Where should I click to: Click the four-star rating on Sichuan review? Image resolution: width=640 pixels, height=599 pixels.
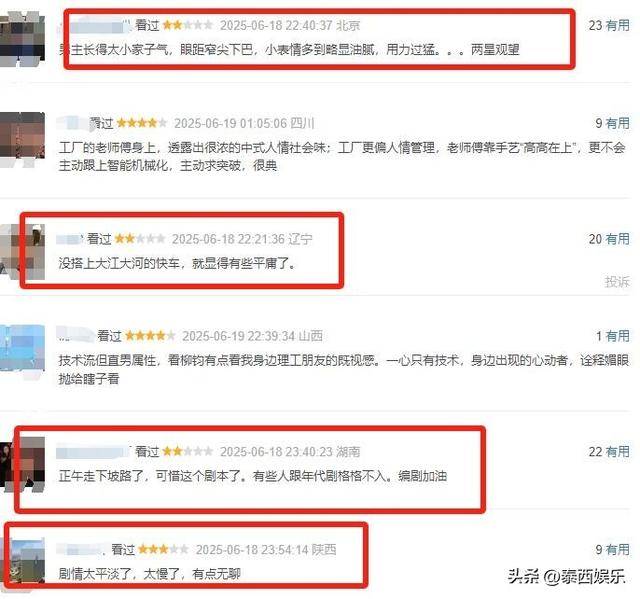142,123
